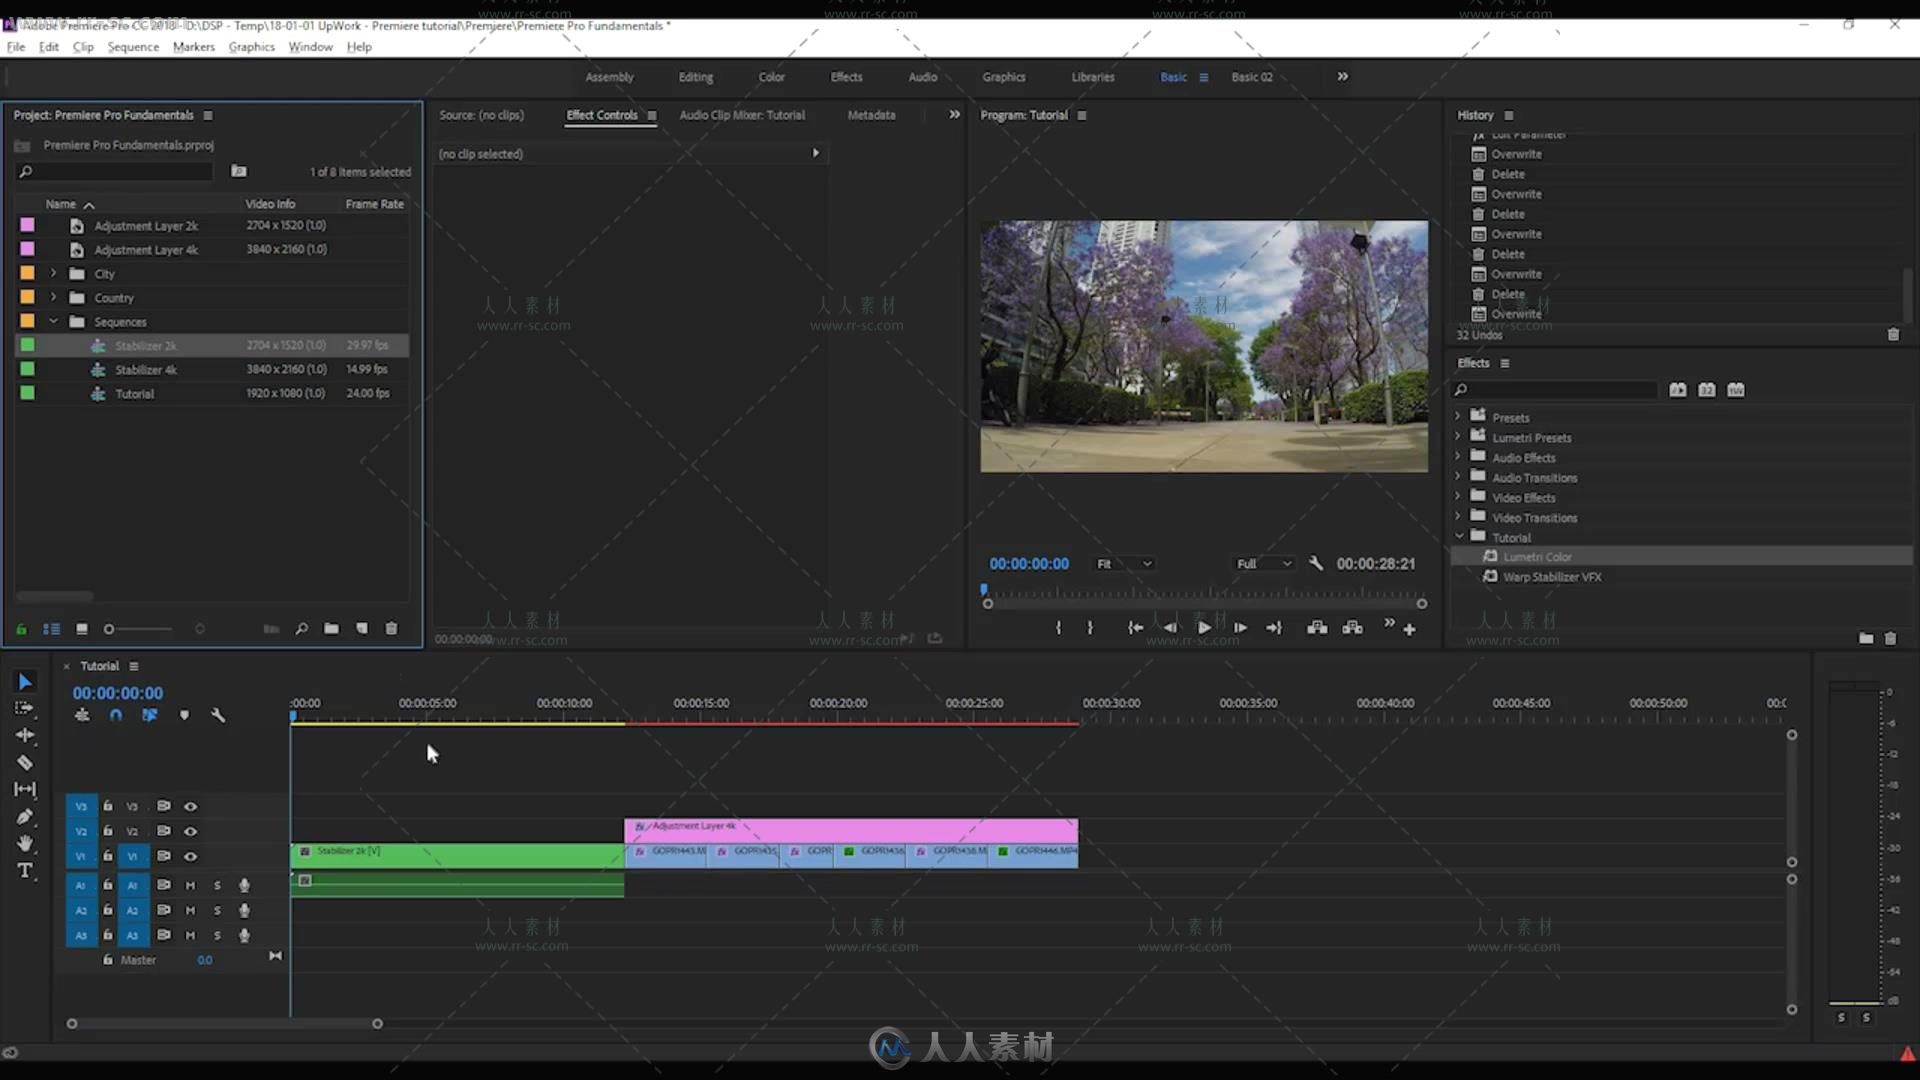Toggle V3 track output eye
This screenshot has width=1920, height=1080.
tap(190, 807)
